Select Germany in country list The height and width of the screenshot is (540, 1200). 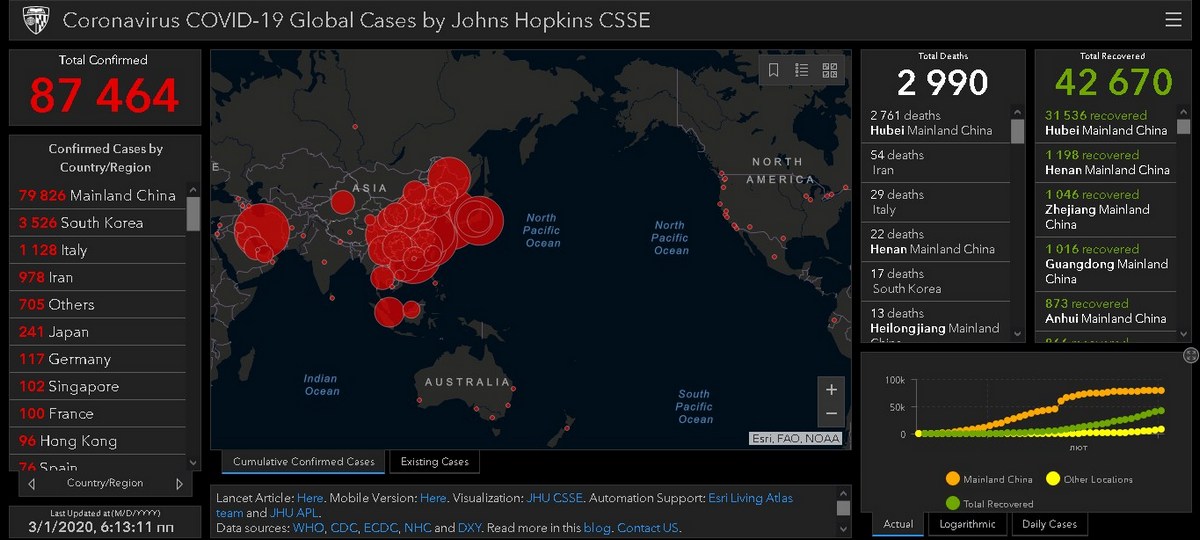coord(98,359)
